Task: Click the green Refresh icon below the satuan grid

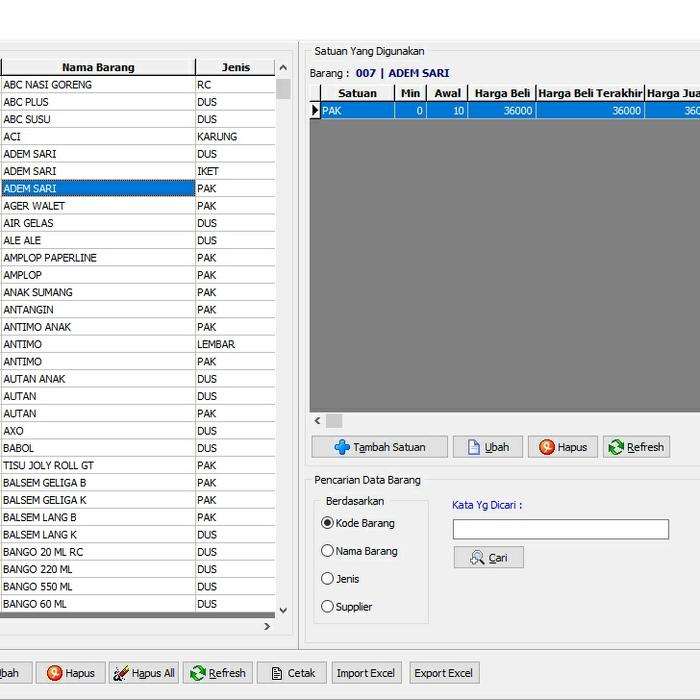Action: click(616, 447)
